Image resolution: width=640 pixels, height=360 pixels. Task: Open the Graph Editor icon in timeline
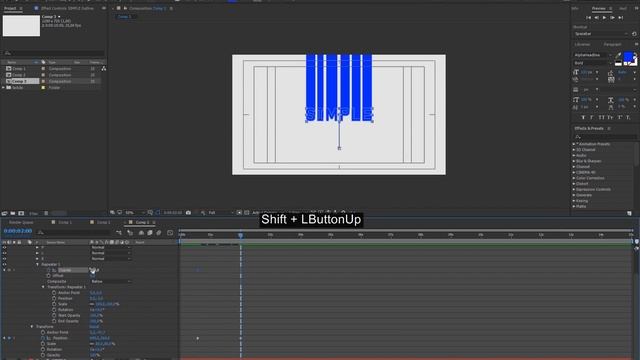tap(170, 233)
